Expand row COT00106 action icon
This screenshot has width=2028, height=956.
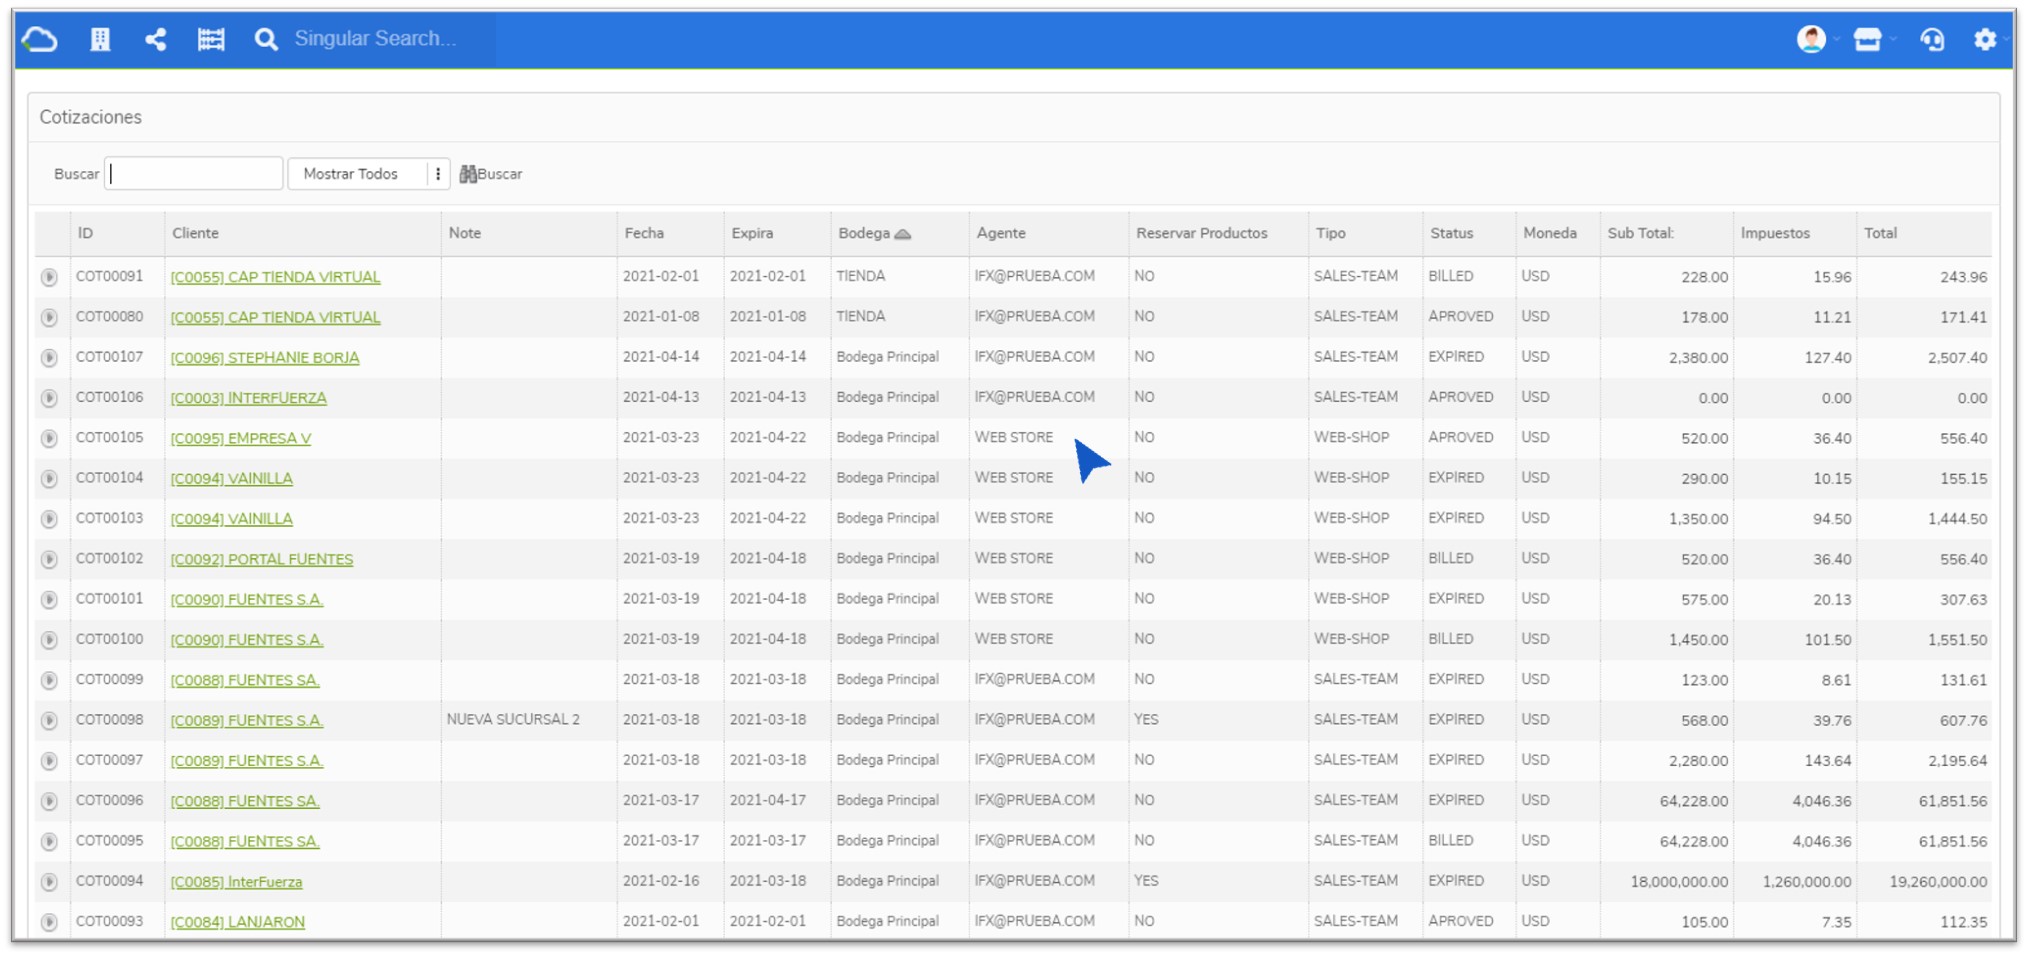pyautogui.click(x=49, y=398)
